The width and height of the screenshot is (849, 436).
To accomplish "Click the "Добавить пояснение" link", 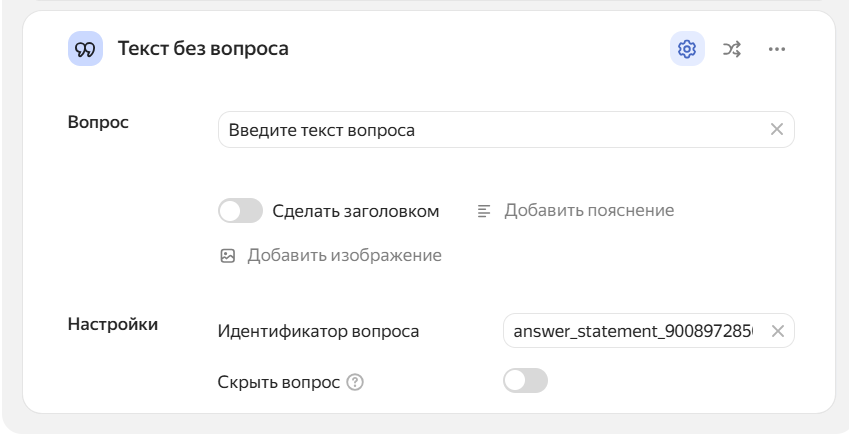I will pyautogui.click(x=588, y=211).
